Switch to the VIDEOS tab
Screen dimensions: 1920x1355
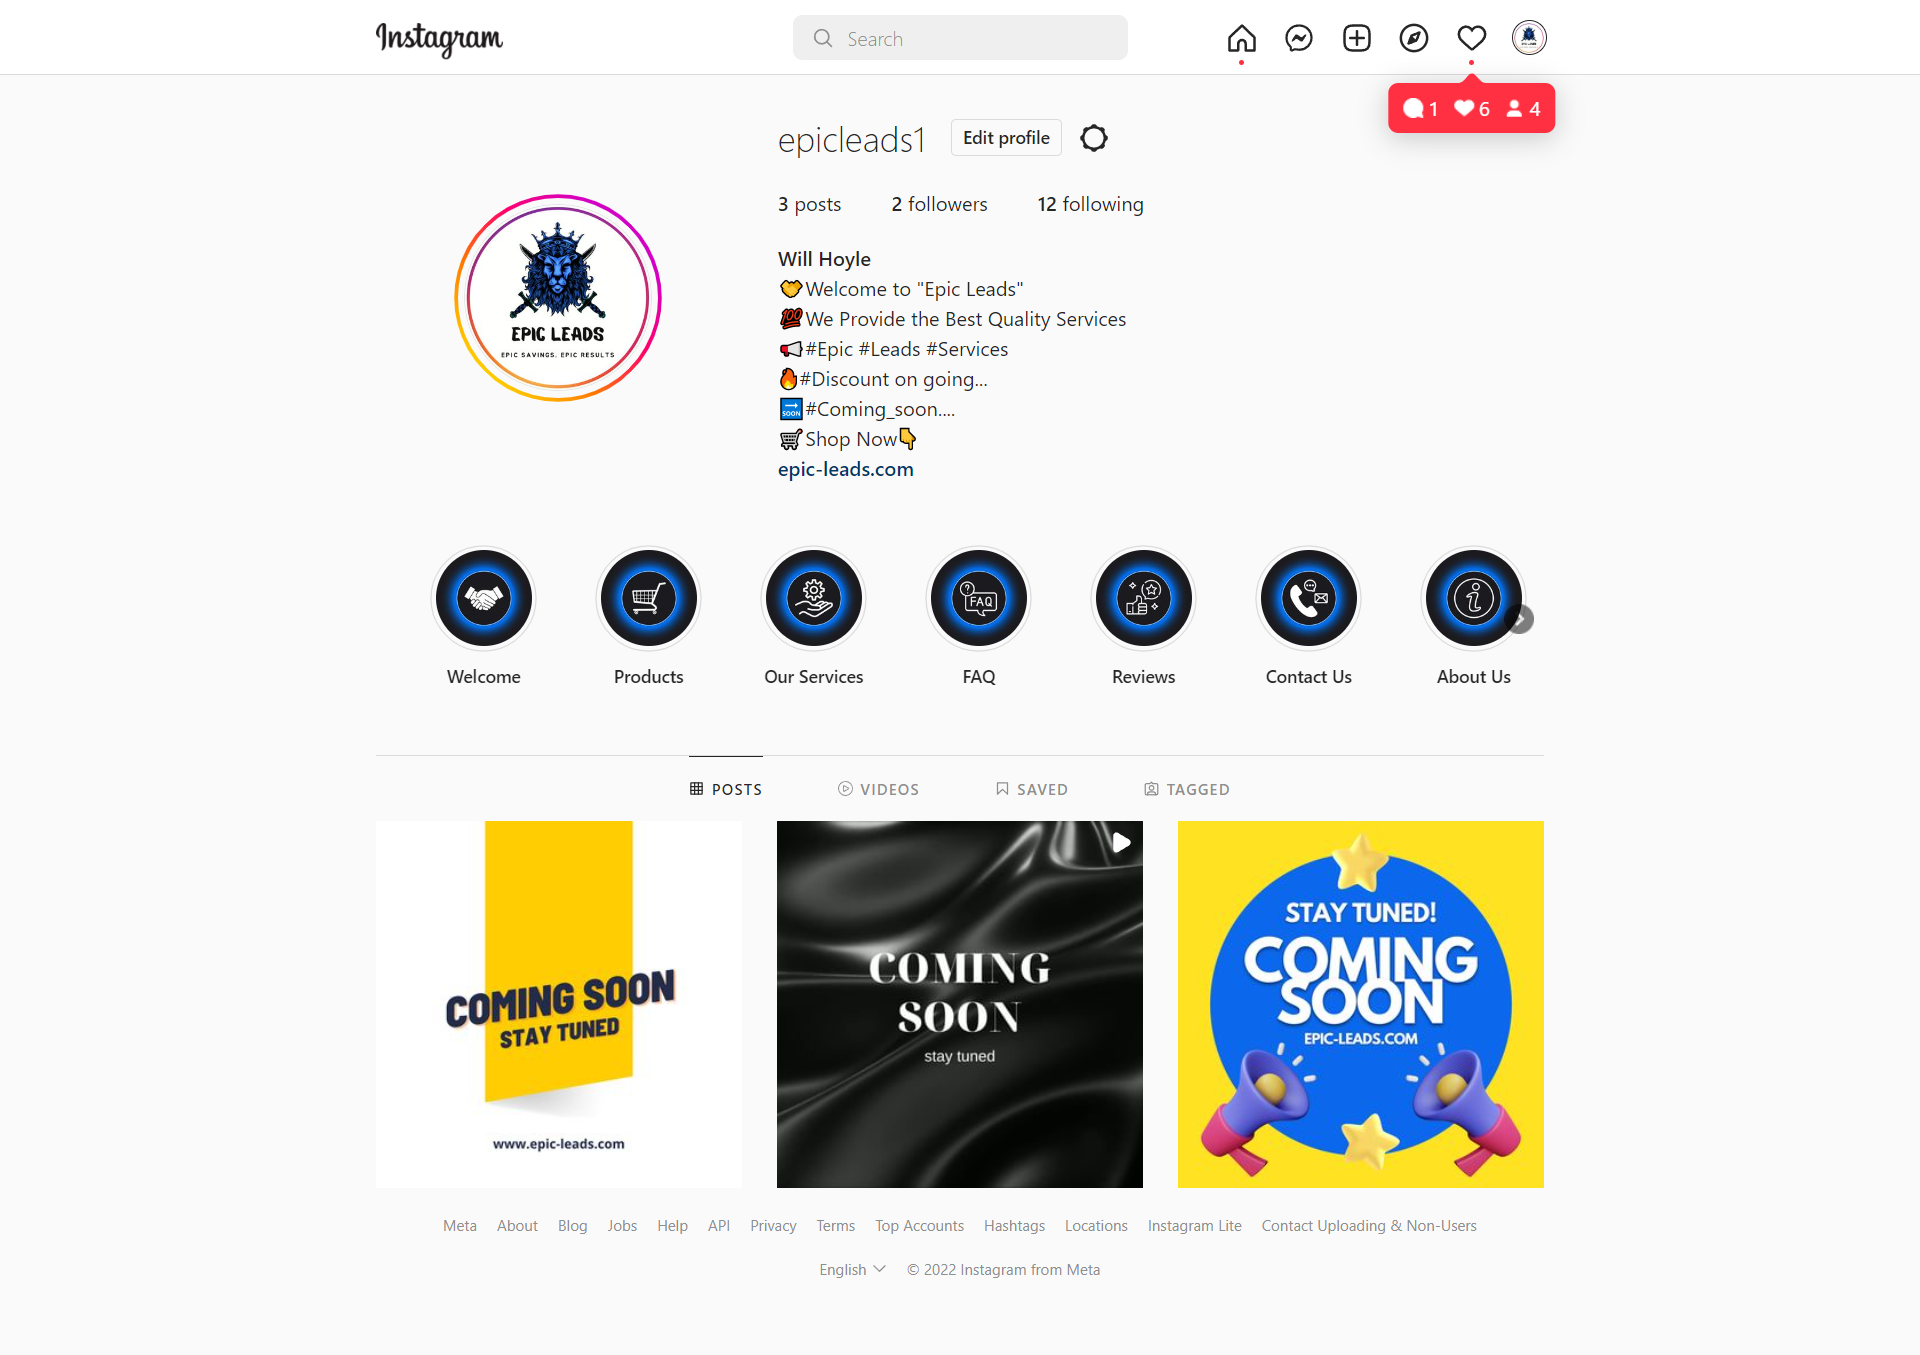[878, 789]
